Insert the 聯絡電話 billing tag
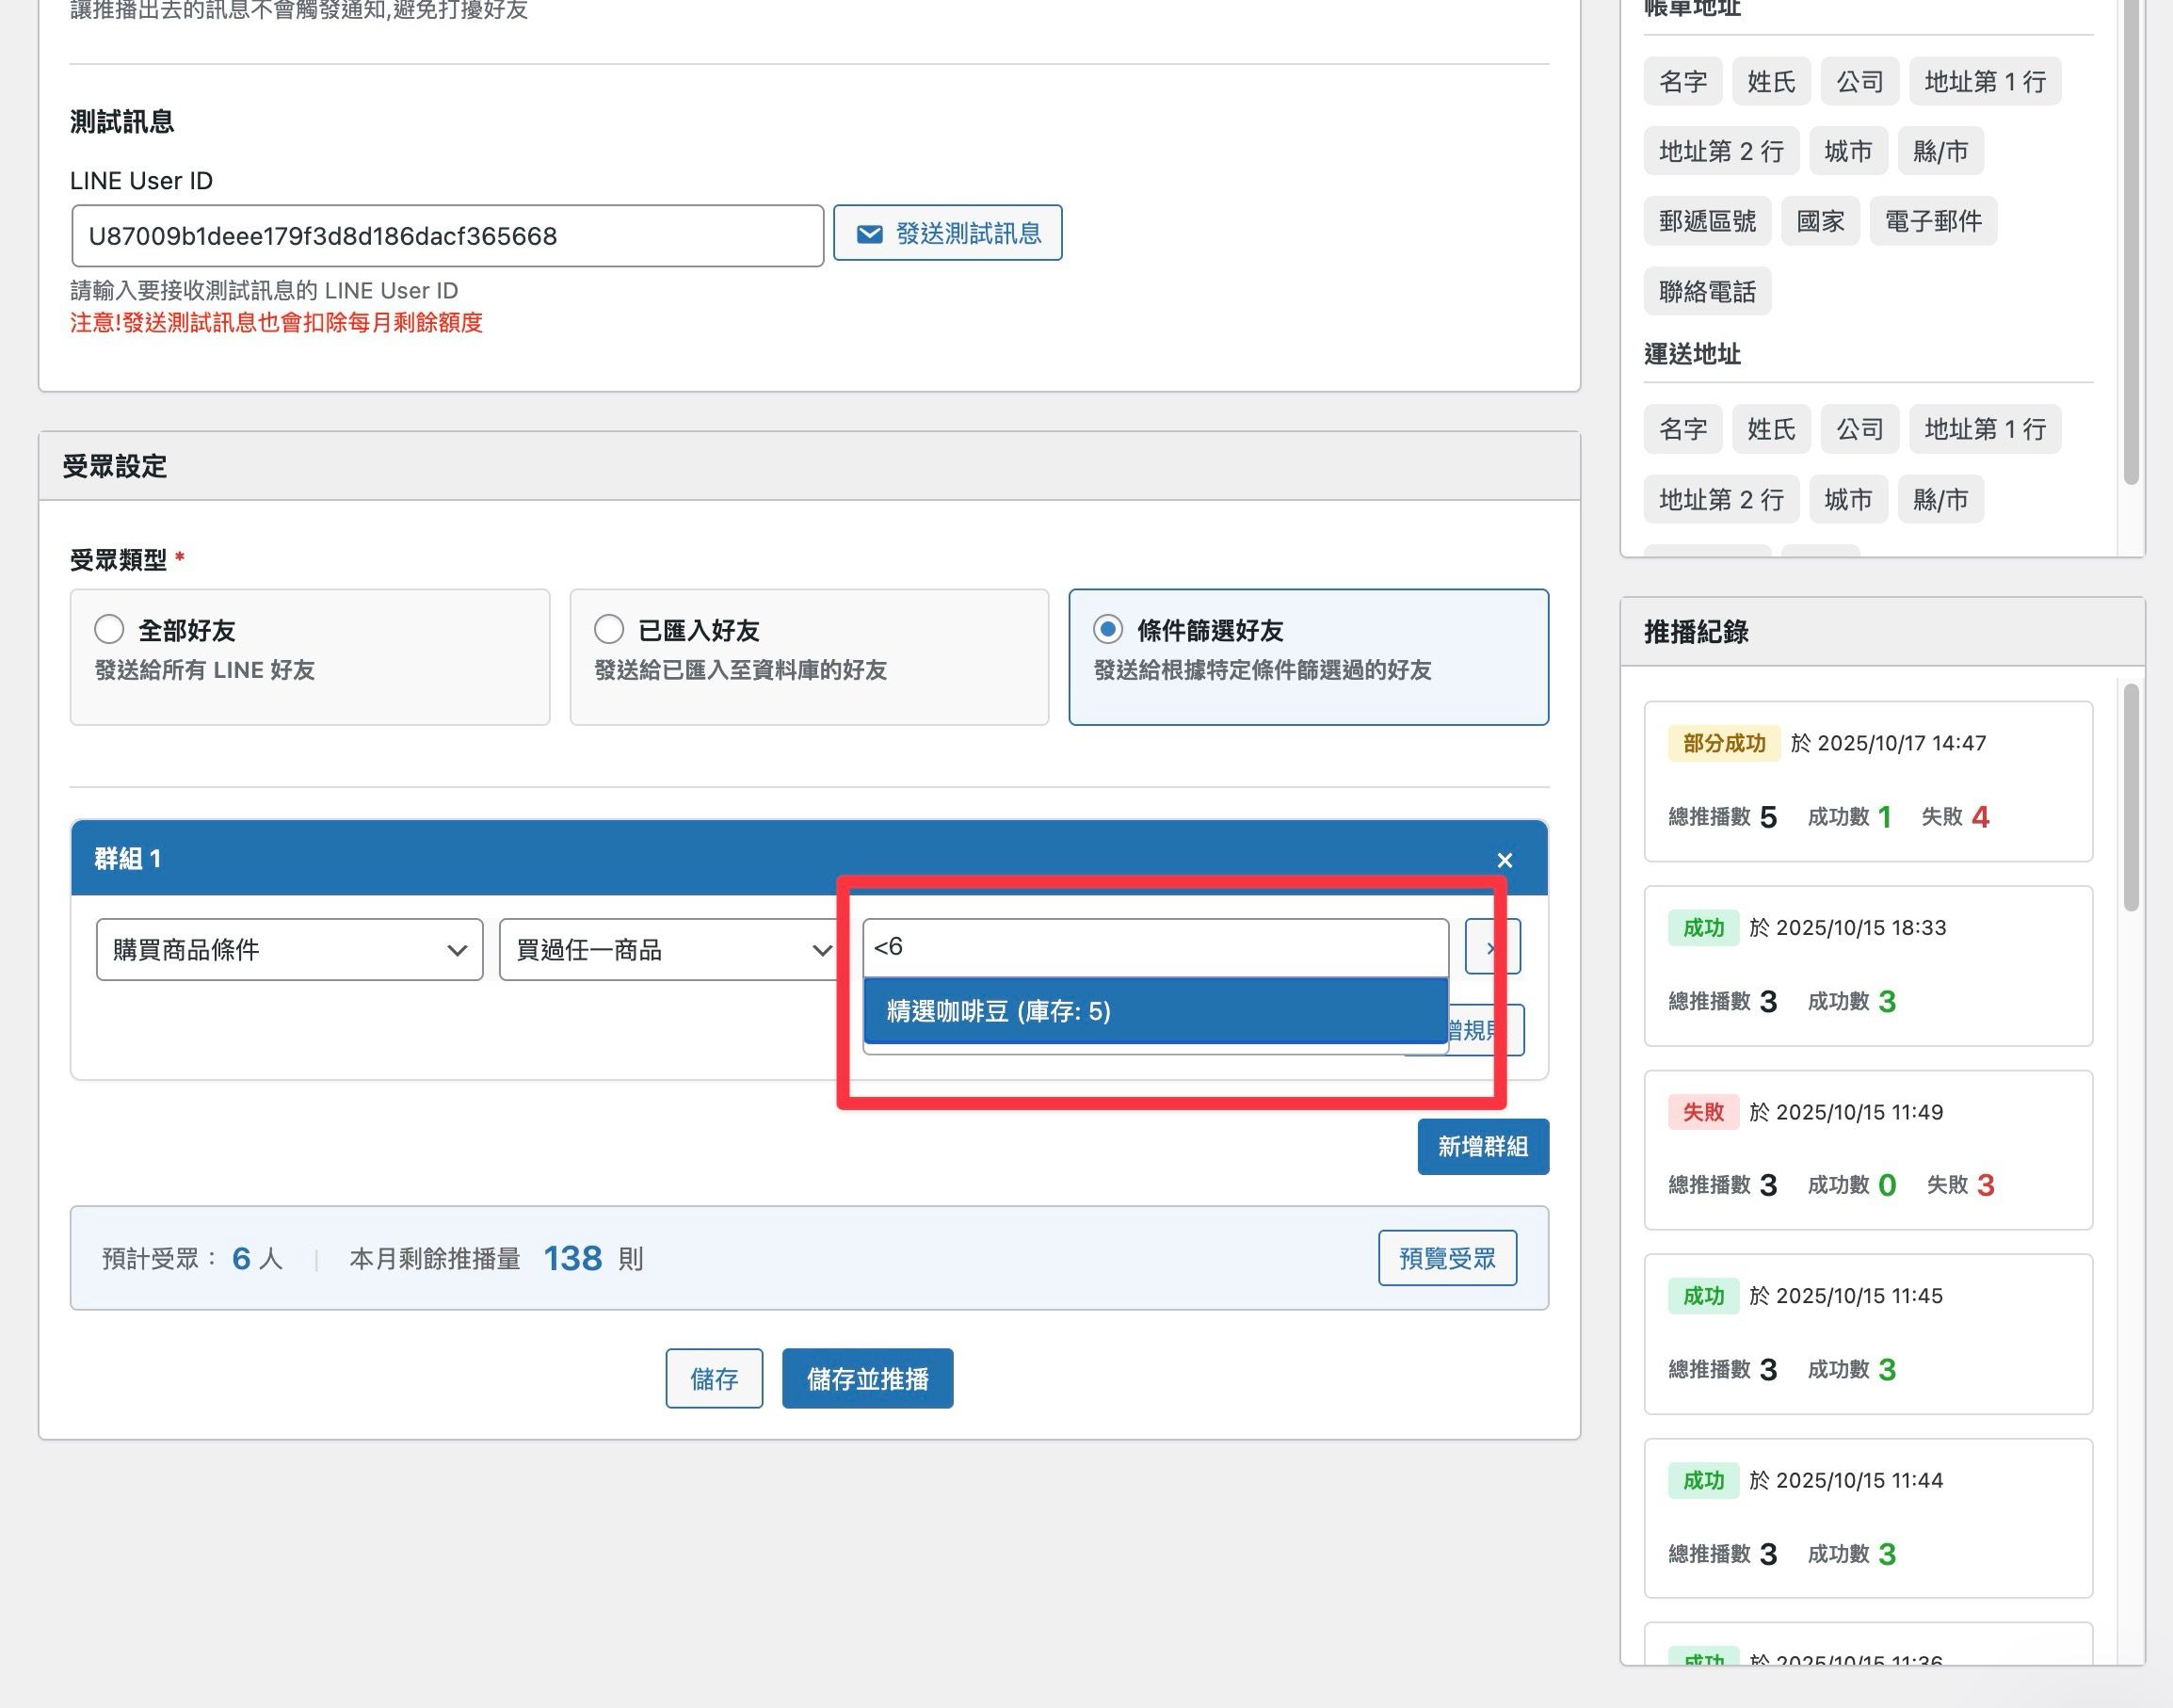Viewport: 2173px width, 1708px height. point(1707,291)
